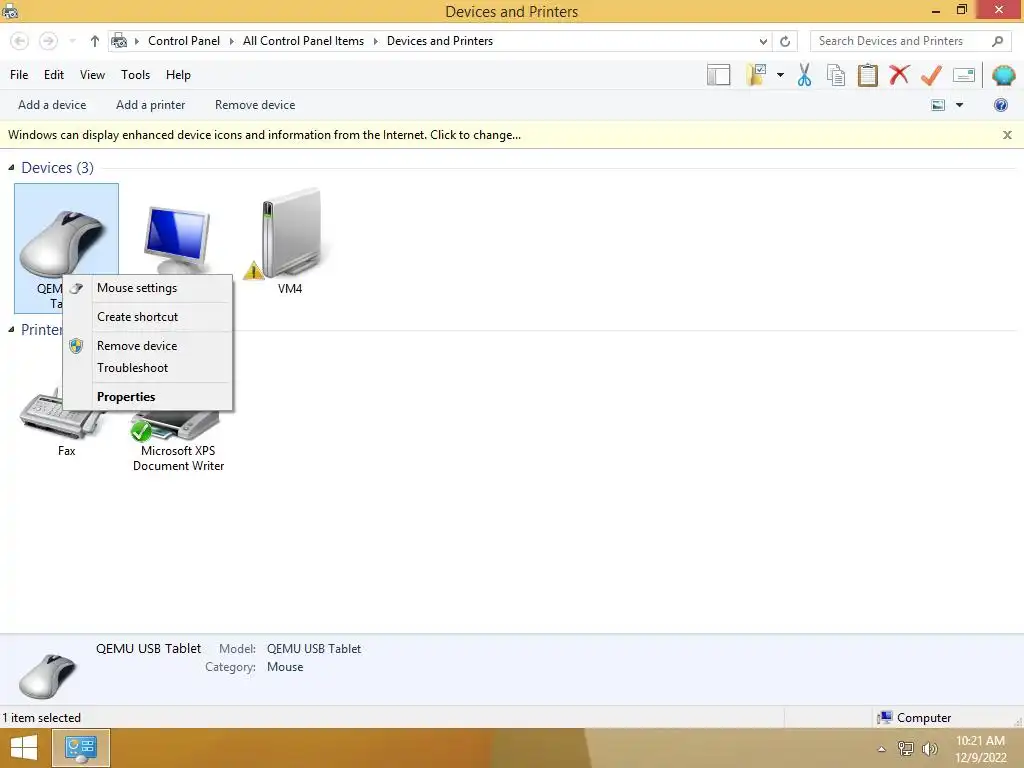Collapse the Printers group arrow

click(11, 330)
